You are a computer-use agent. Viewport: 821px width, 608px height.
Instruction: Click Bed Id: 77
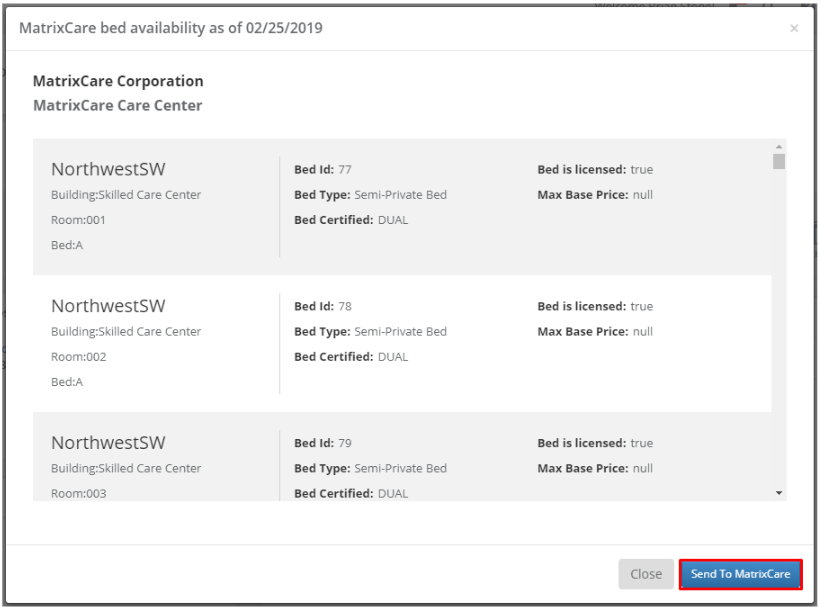point(323,170)
